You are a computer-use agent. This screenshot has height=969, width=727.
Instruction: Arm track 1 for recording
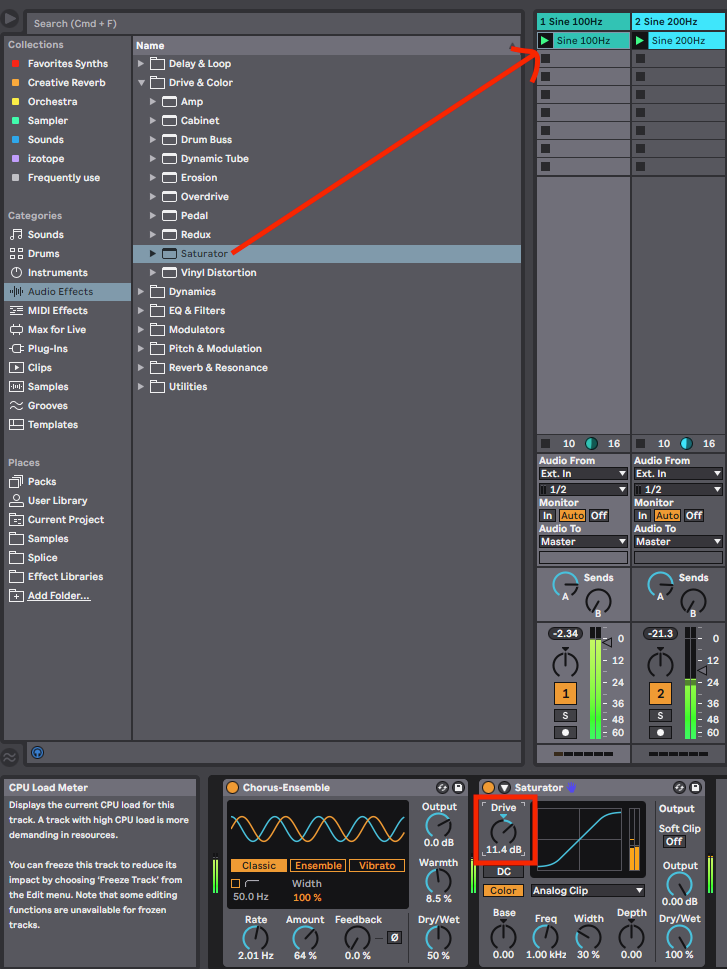pyautogui.click(x=565, y=732)
